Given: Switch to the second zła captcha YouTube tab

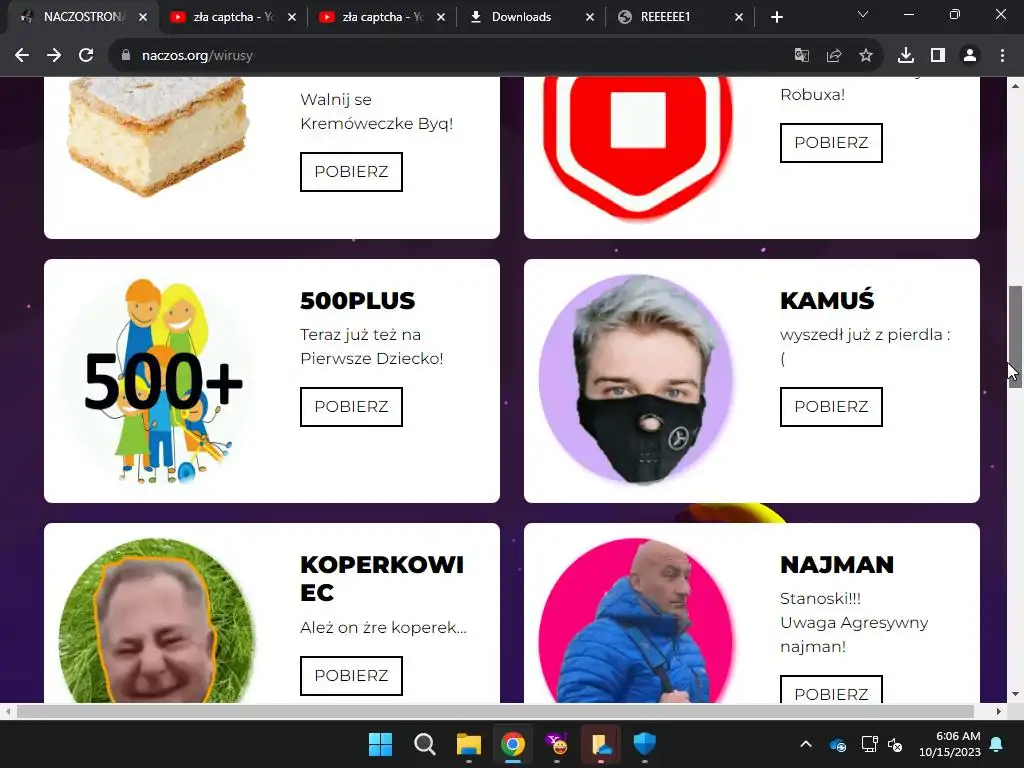Looking at the screenshot, I should coord(381,17).
